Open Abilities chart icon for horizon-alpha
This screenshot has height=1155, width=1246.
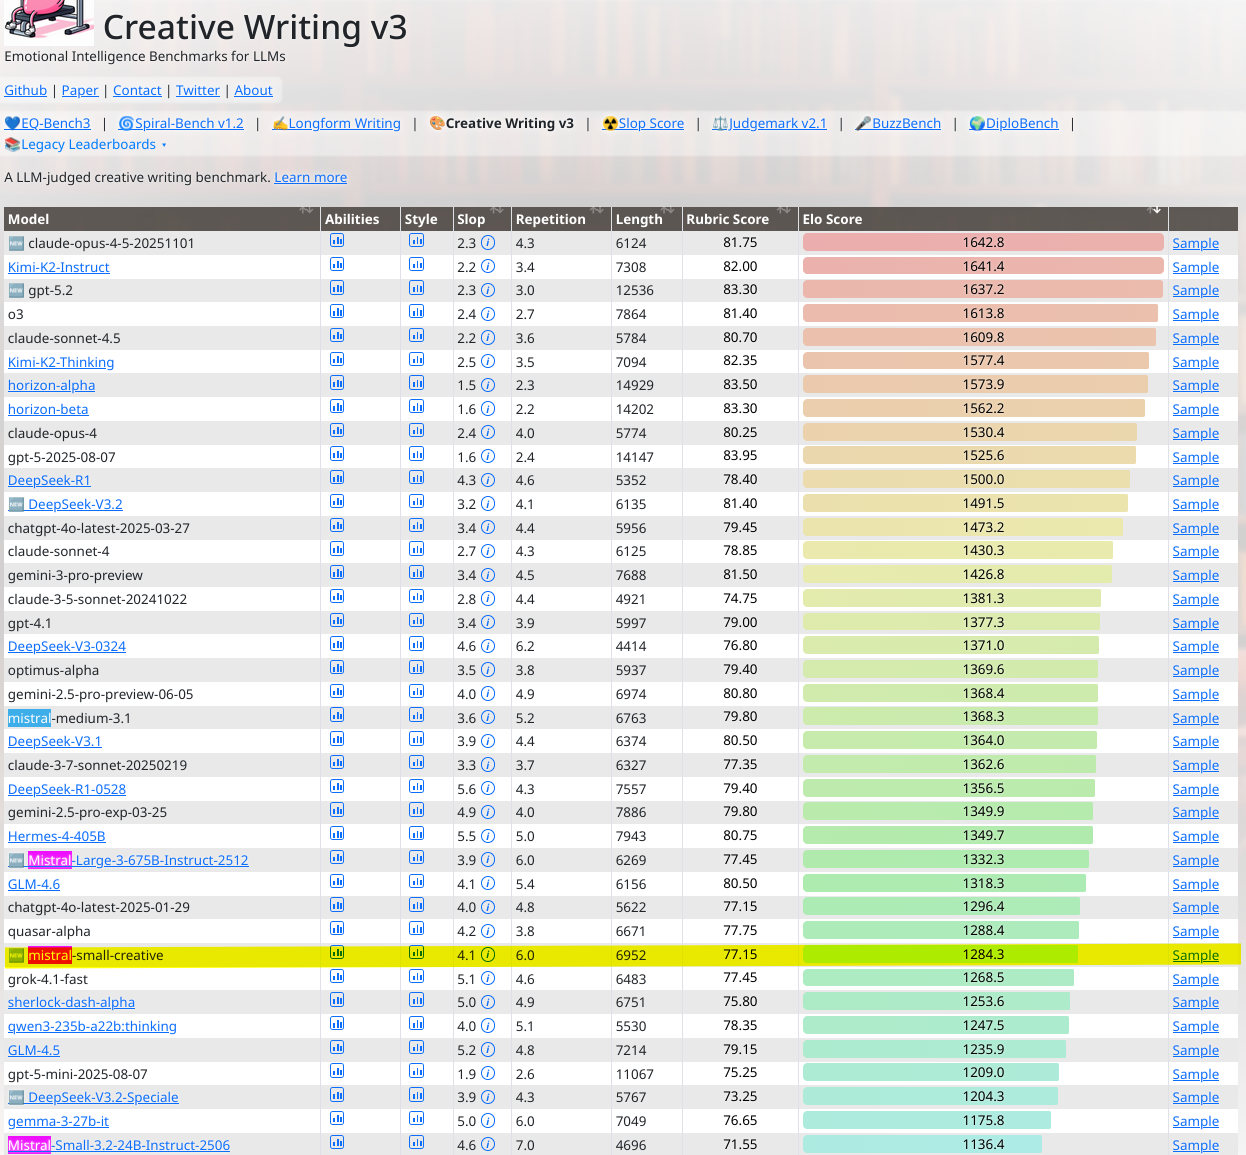(x=337, y=383)
